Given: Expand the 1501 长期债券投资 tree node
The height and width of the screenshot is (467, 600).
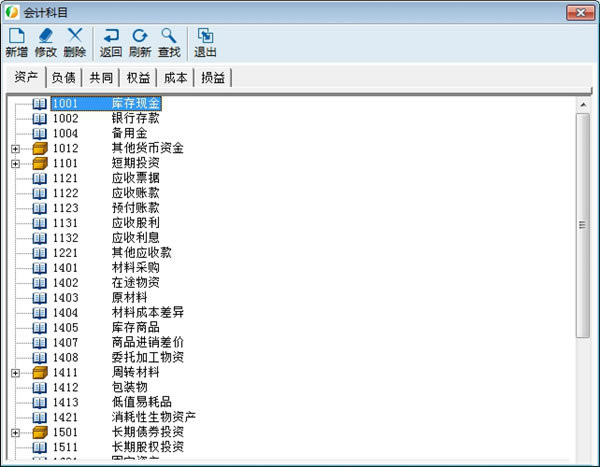Looking at the screenshot, I should [15, 432].
